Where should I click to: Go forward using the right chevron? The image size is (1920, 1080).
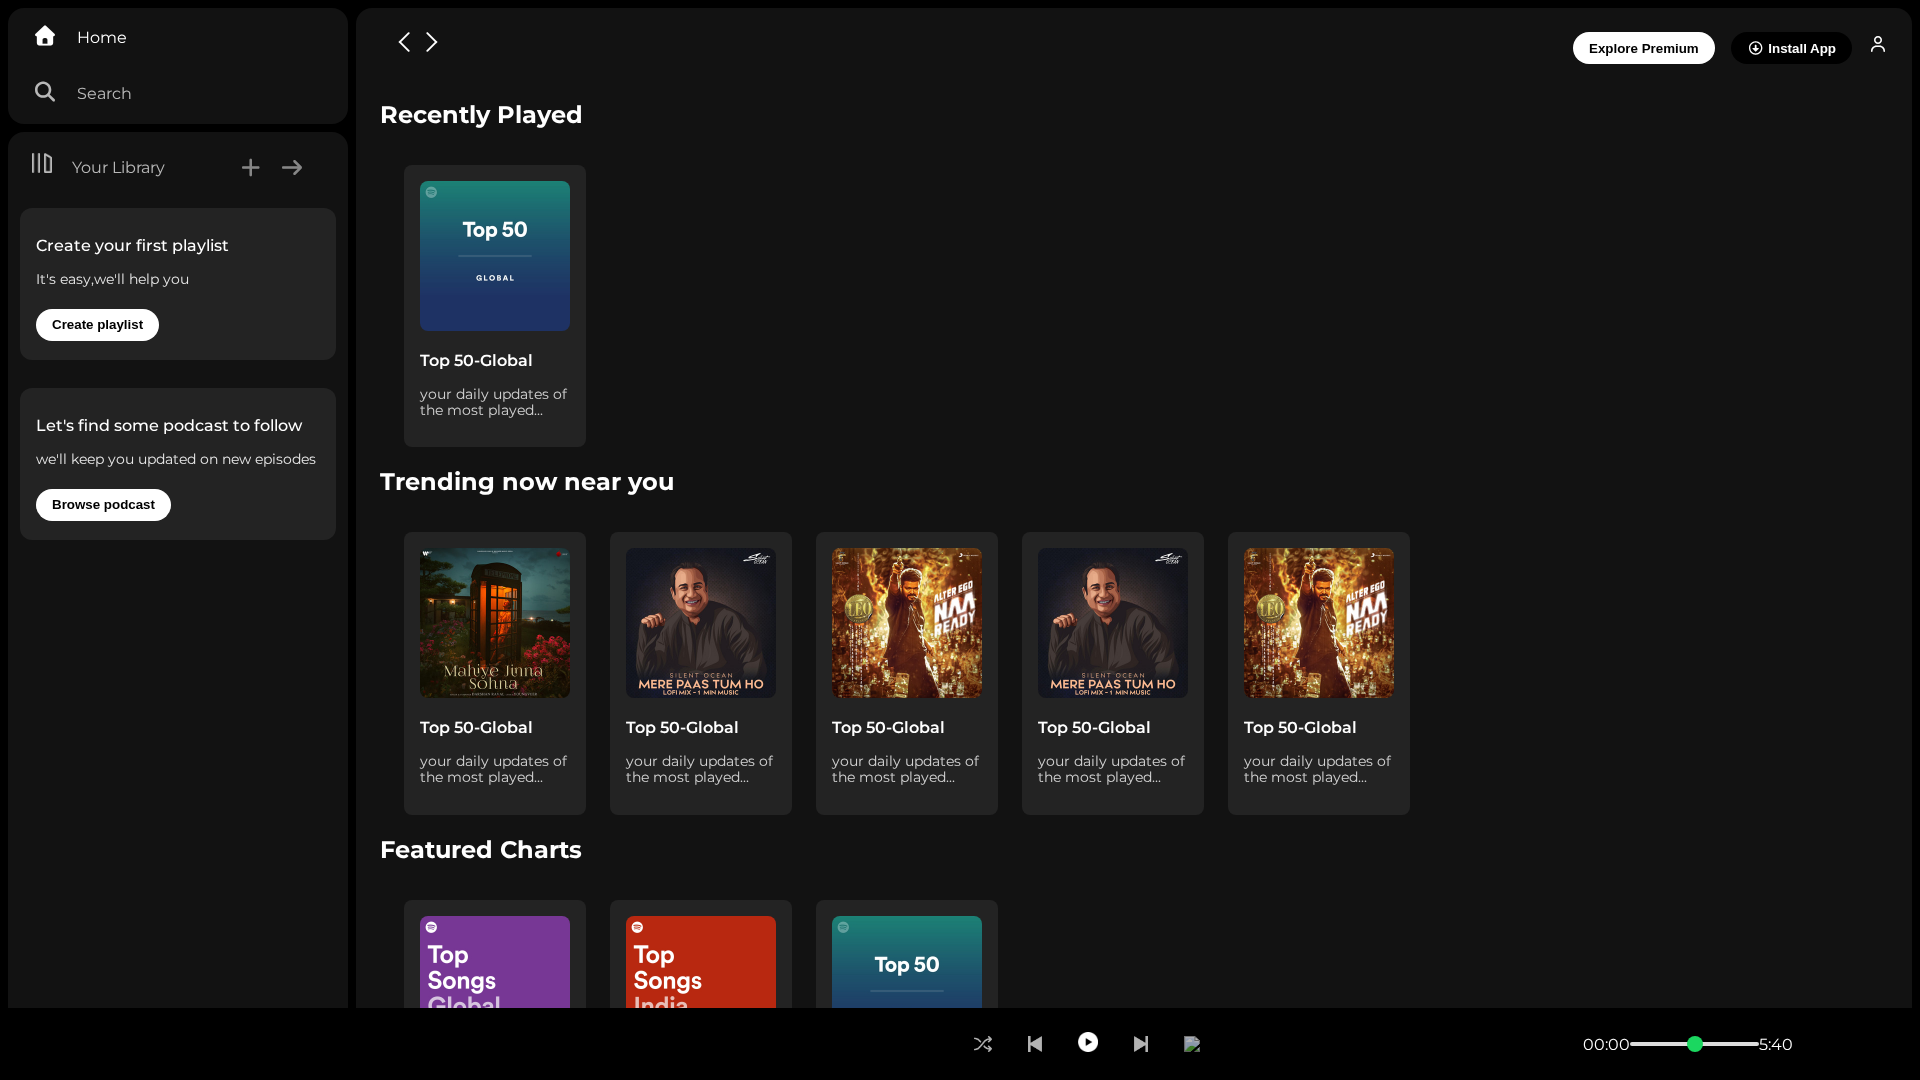(432, 42)
